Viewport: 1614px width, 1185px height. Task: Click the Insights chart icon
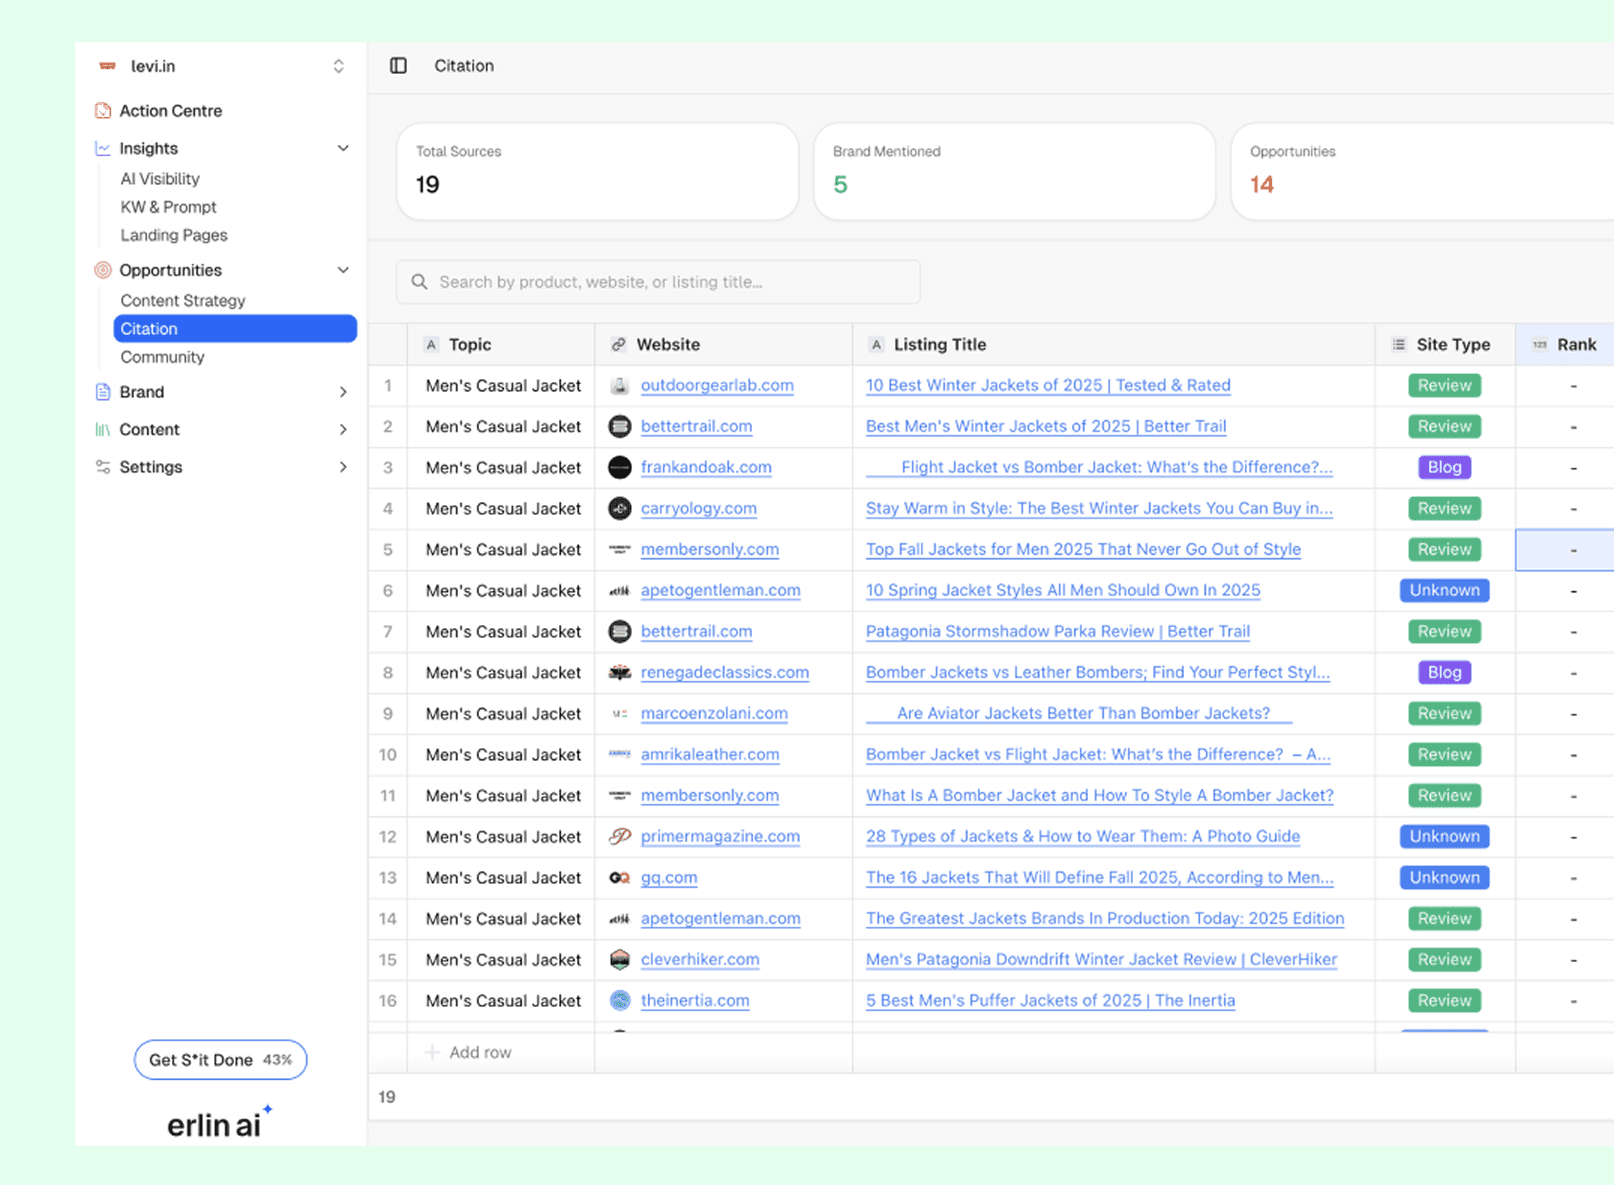click(103, 148)
